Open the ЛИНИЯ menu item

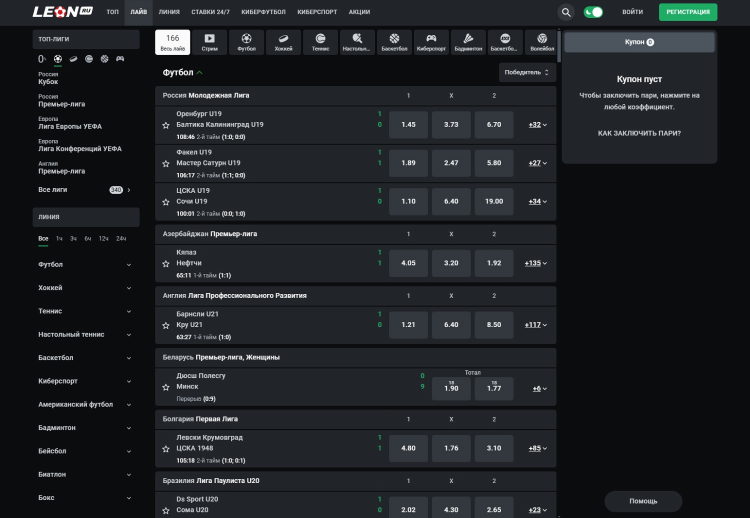(169, 12)
